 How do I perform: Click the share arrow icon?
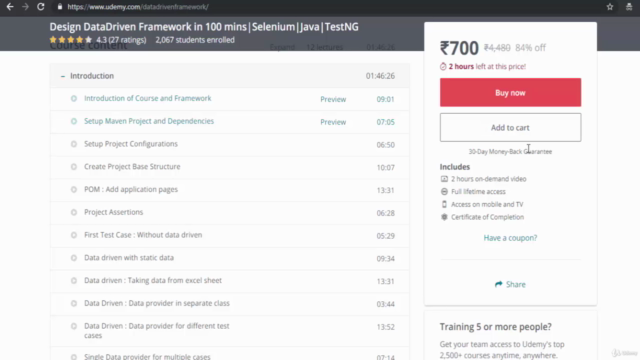(498, 284)
